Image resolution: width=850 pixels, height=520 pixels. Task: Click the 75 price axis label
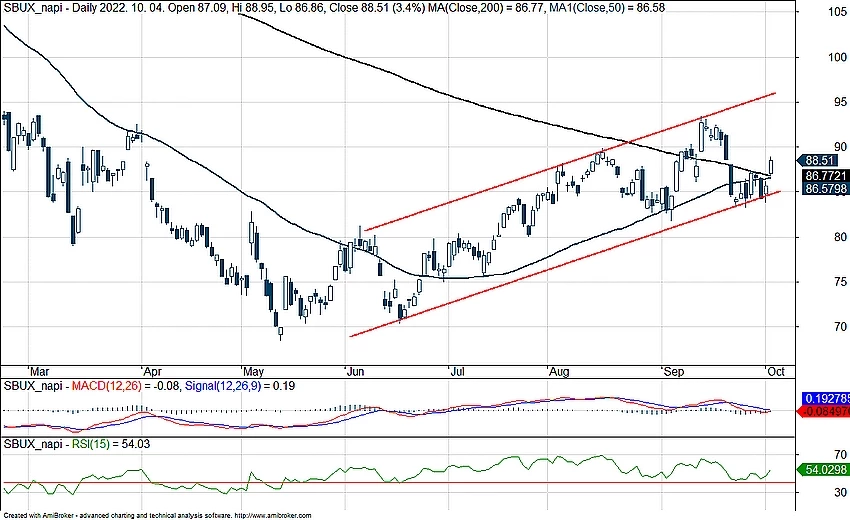coord(840,282)
